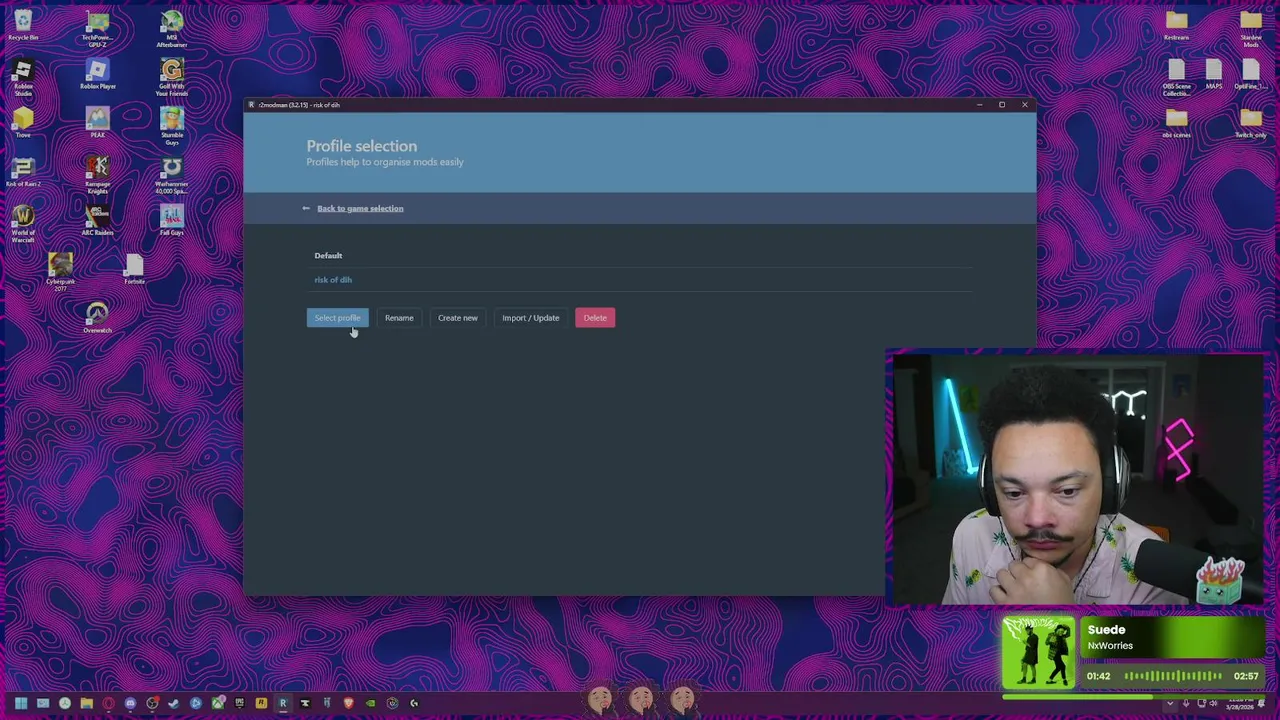Select the Roblox Player desktop shortcut
Screen dimensions: 1280x720
(97, 75)
